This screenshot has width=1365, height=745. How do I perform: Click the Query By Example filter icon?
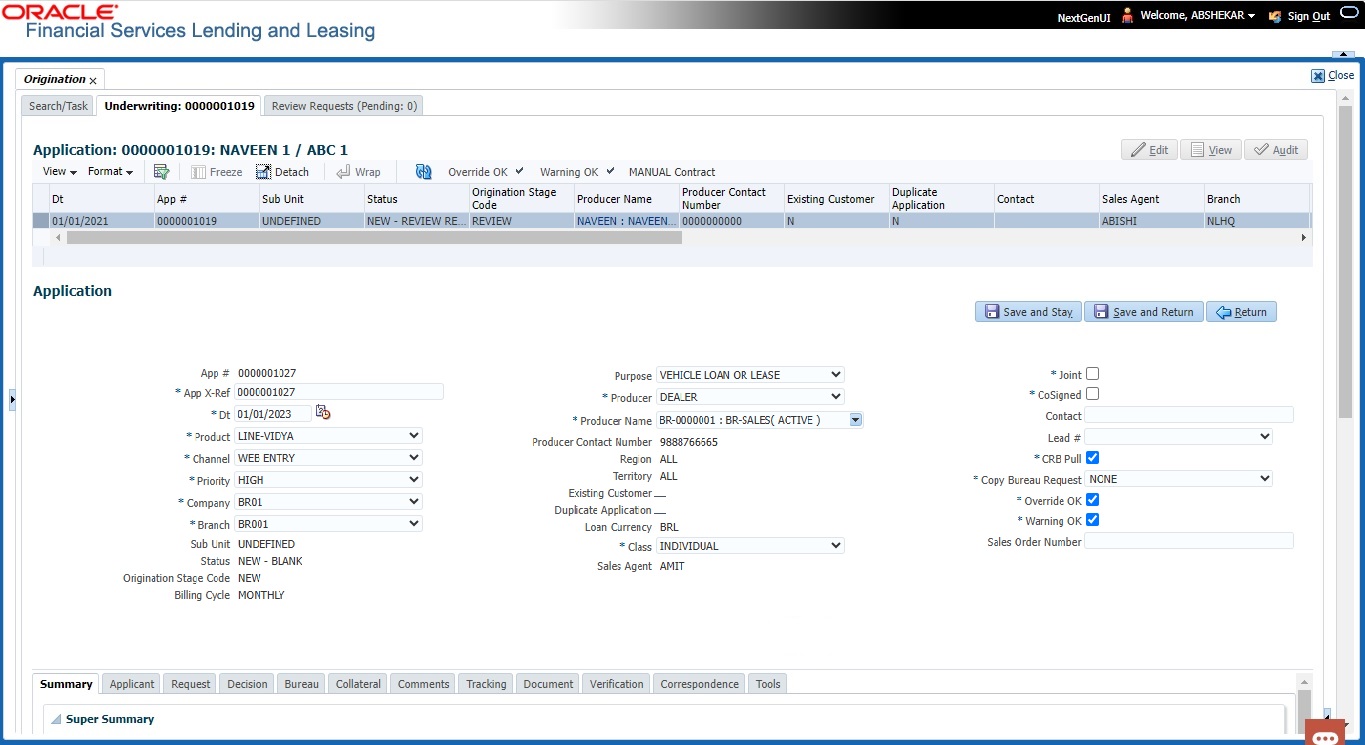click(161, 172)
